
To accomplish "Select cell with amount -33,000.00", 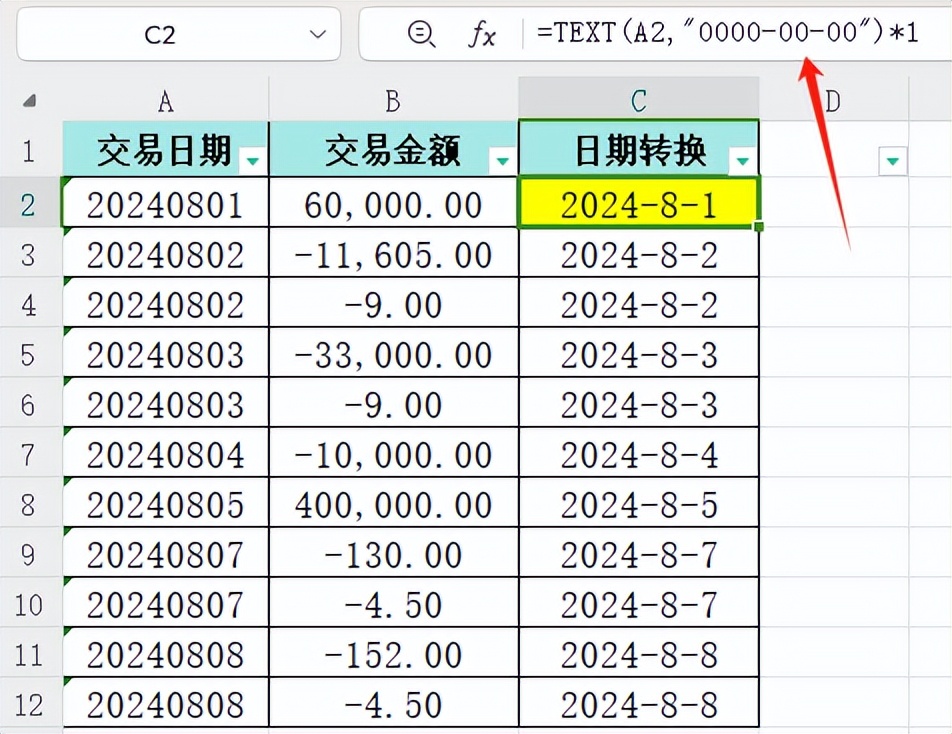I will 393,353.
